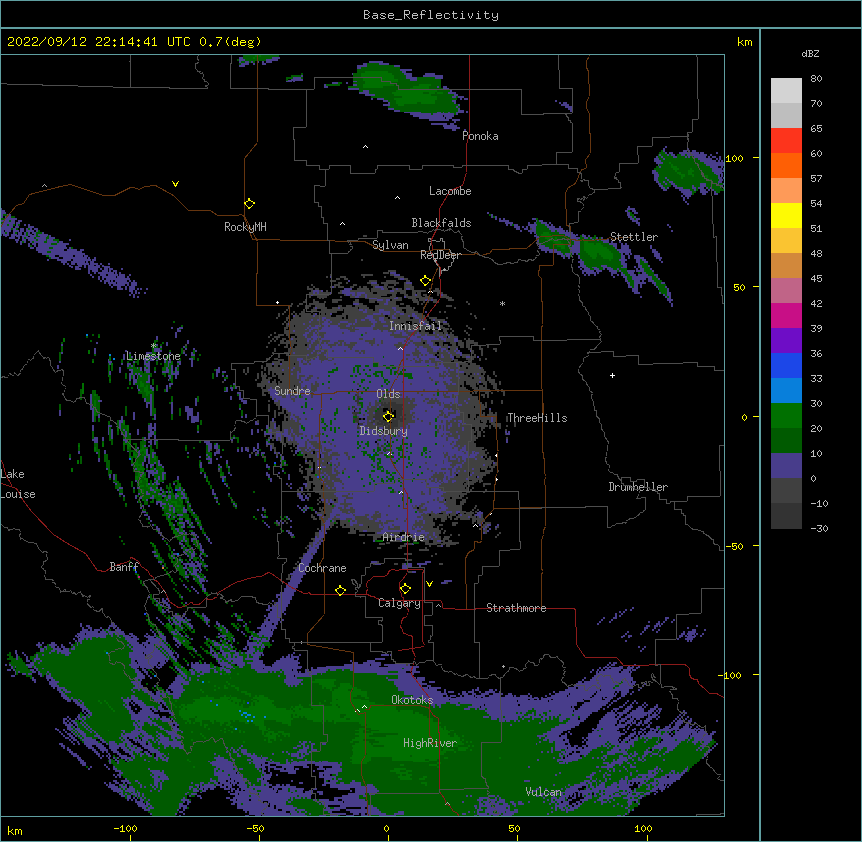Click the Stettler city label
Image resolution: width=862 pixels, height=842 pixels.
(x=634, y=237)
